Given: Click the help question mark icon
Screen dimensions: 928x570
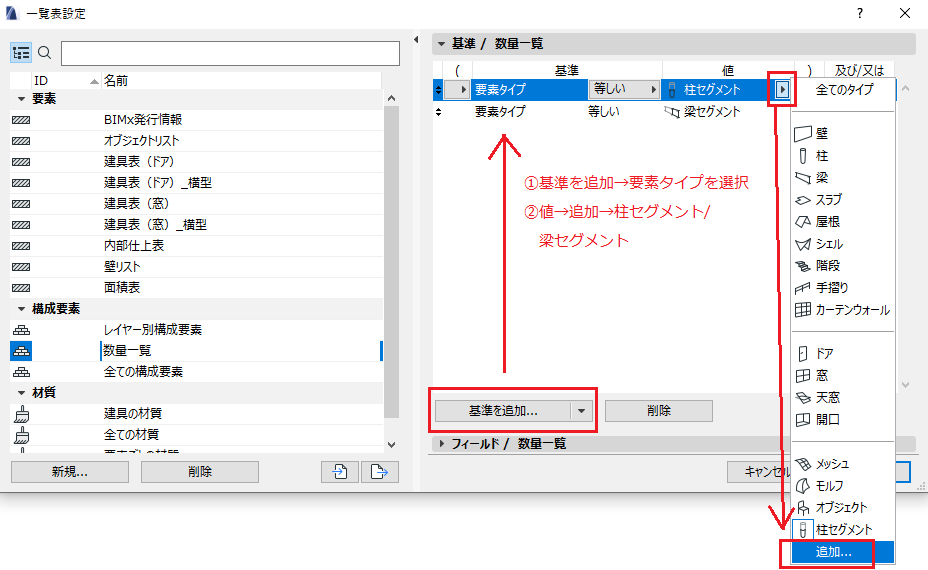Looking at the screenshot, I should pos(859,13).
